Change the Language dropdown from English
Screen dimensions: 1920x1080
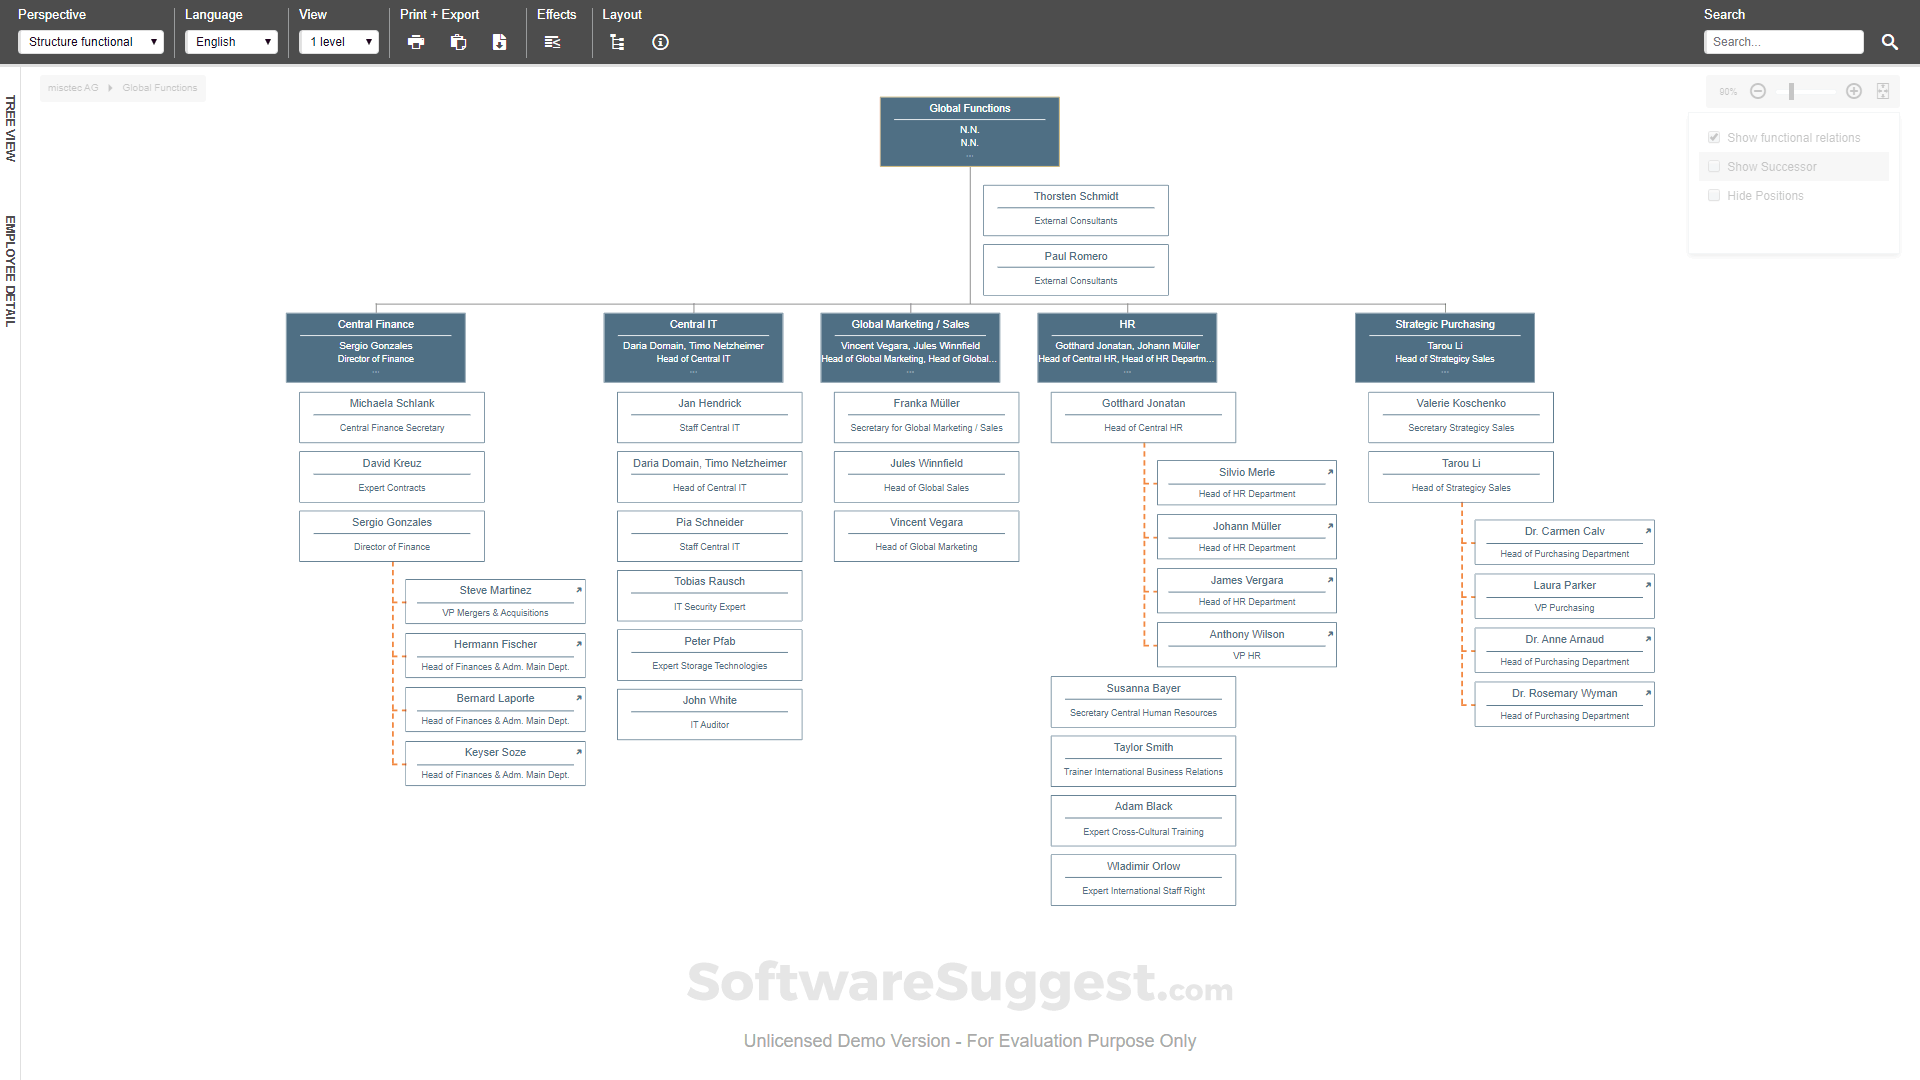click(231, 42)
